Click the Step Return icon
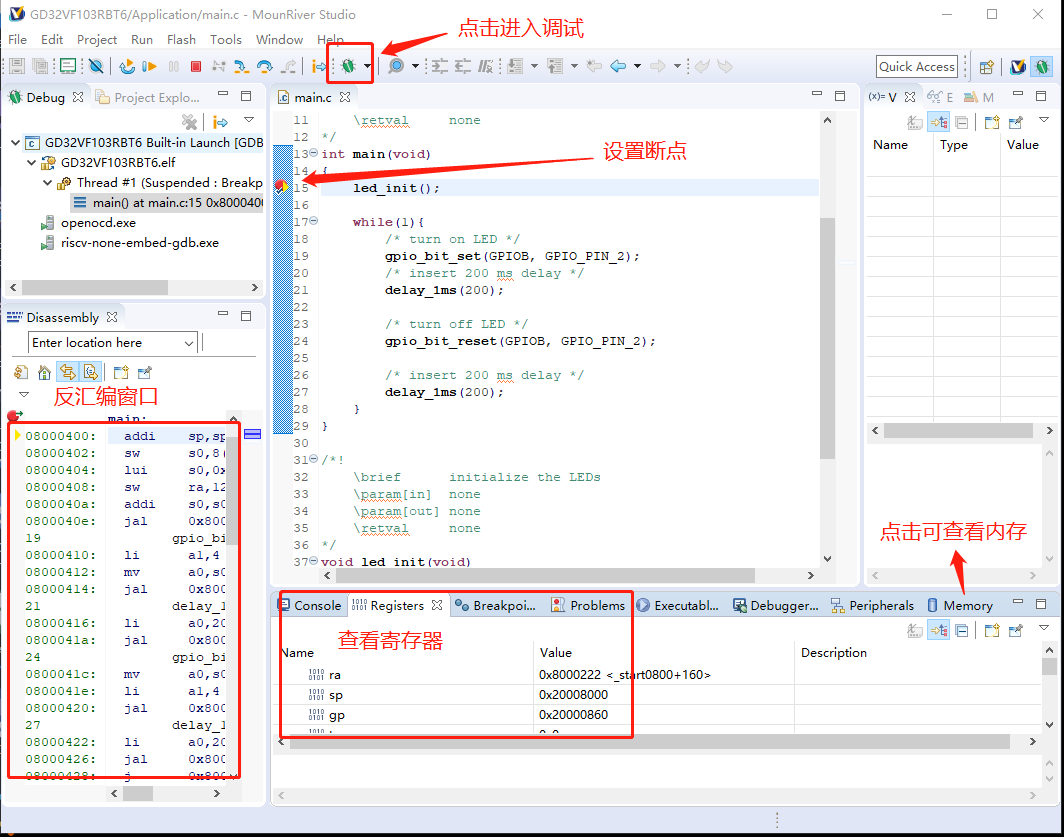Viewport: 1064px width, 837px height. (x=289, y=66)
